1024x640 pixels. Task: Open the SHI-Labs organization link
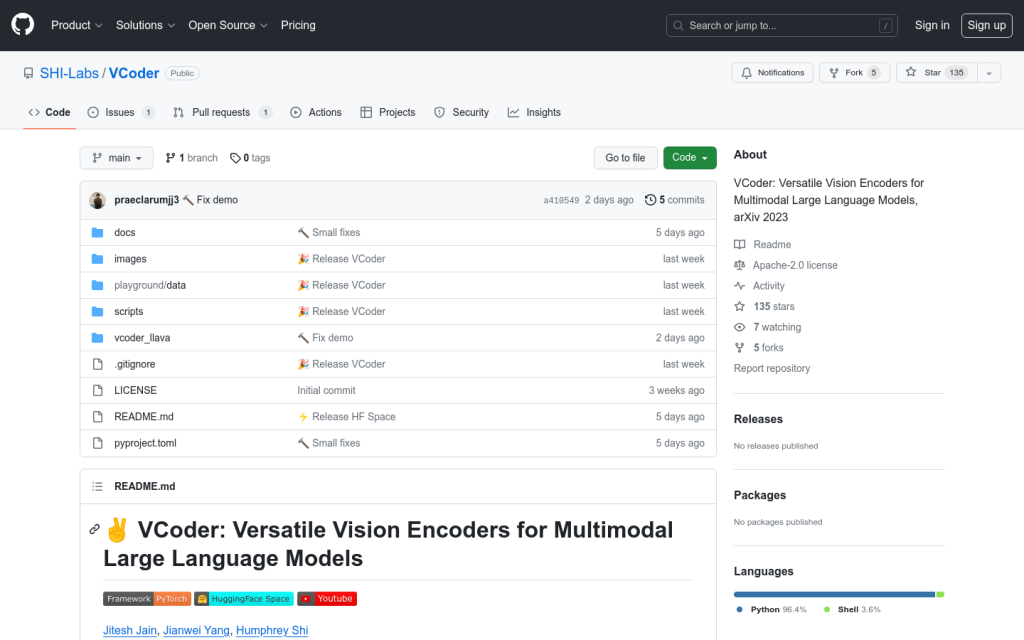tap(69, 73)
